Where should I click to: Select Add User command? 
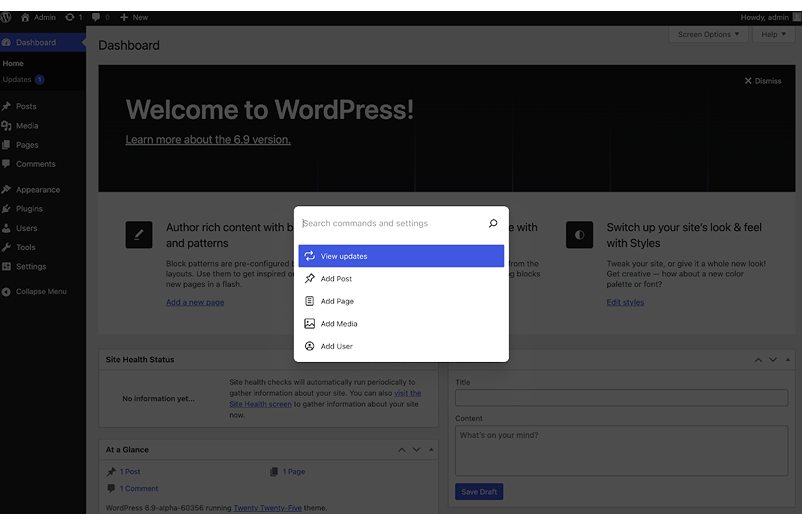pyautogui.click(x=401, y=346)
